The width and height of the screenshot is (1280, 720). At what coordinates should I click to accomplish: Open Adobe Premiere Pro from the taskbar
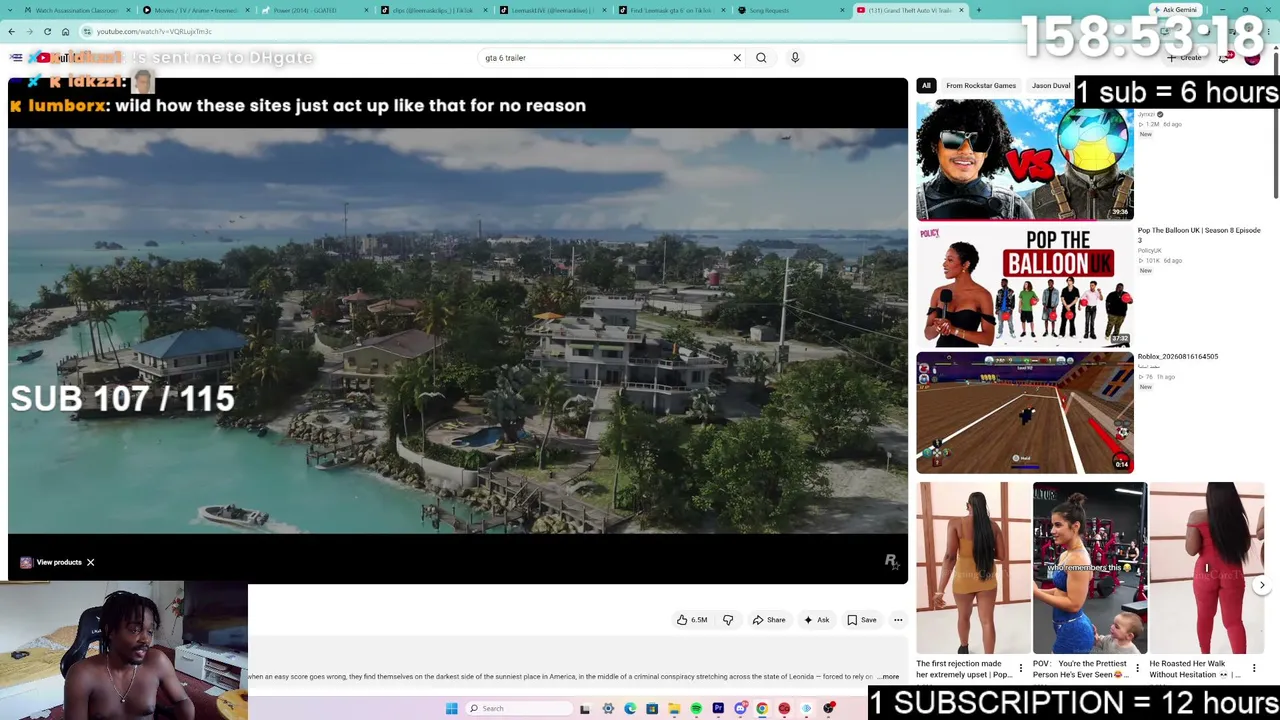[x=718, y=709]
